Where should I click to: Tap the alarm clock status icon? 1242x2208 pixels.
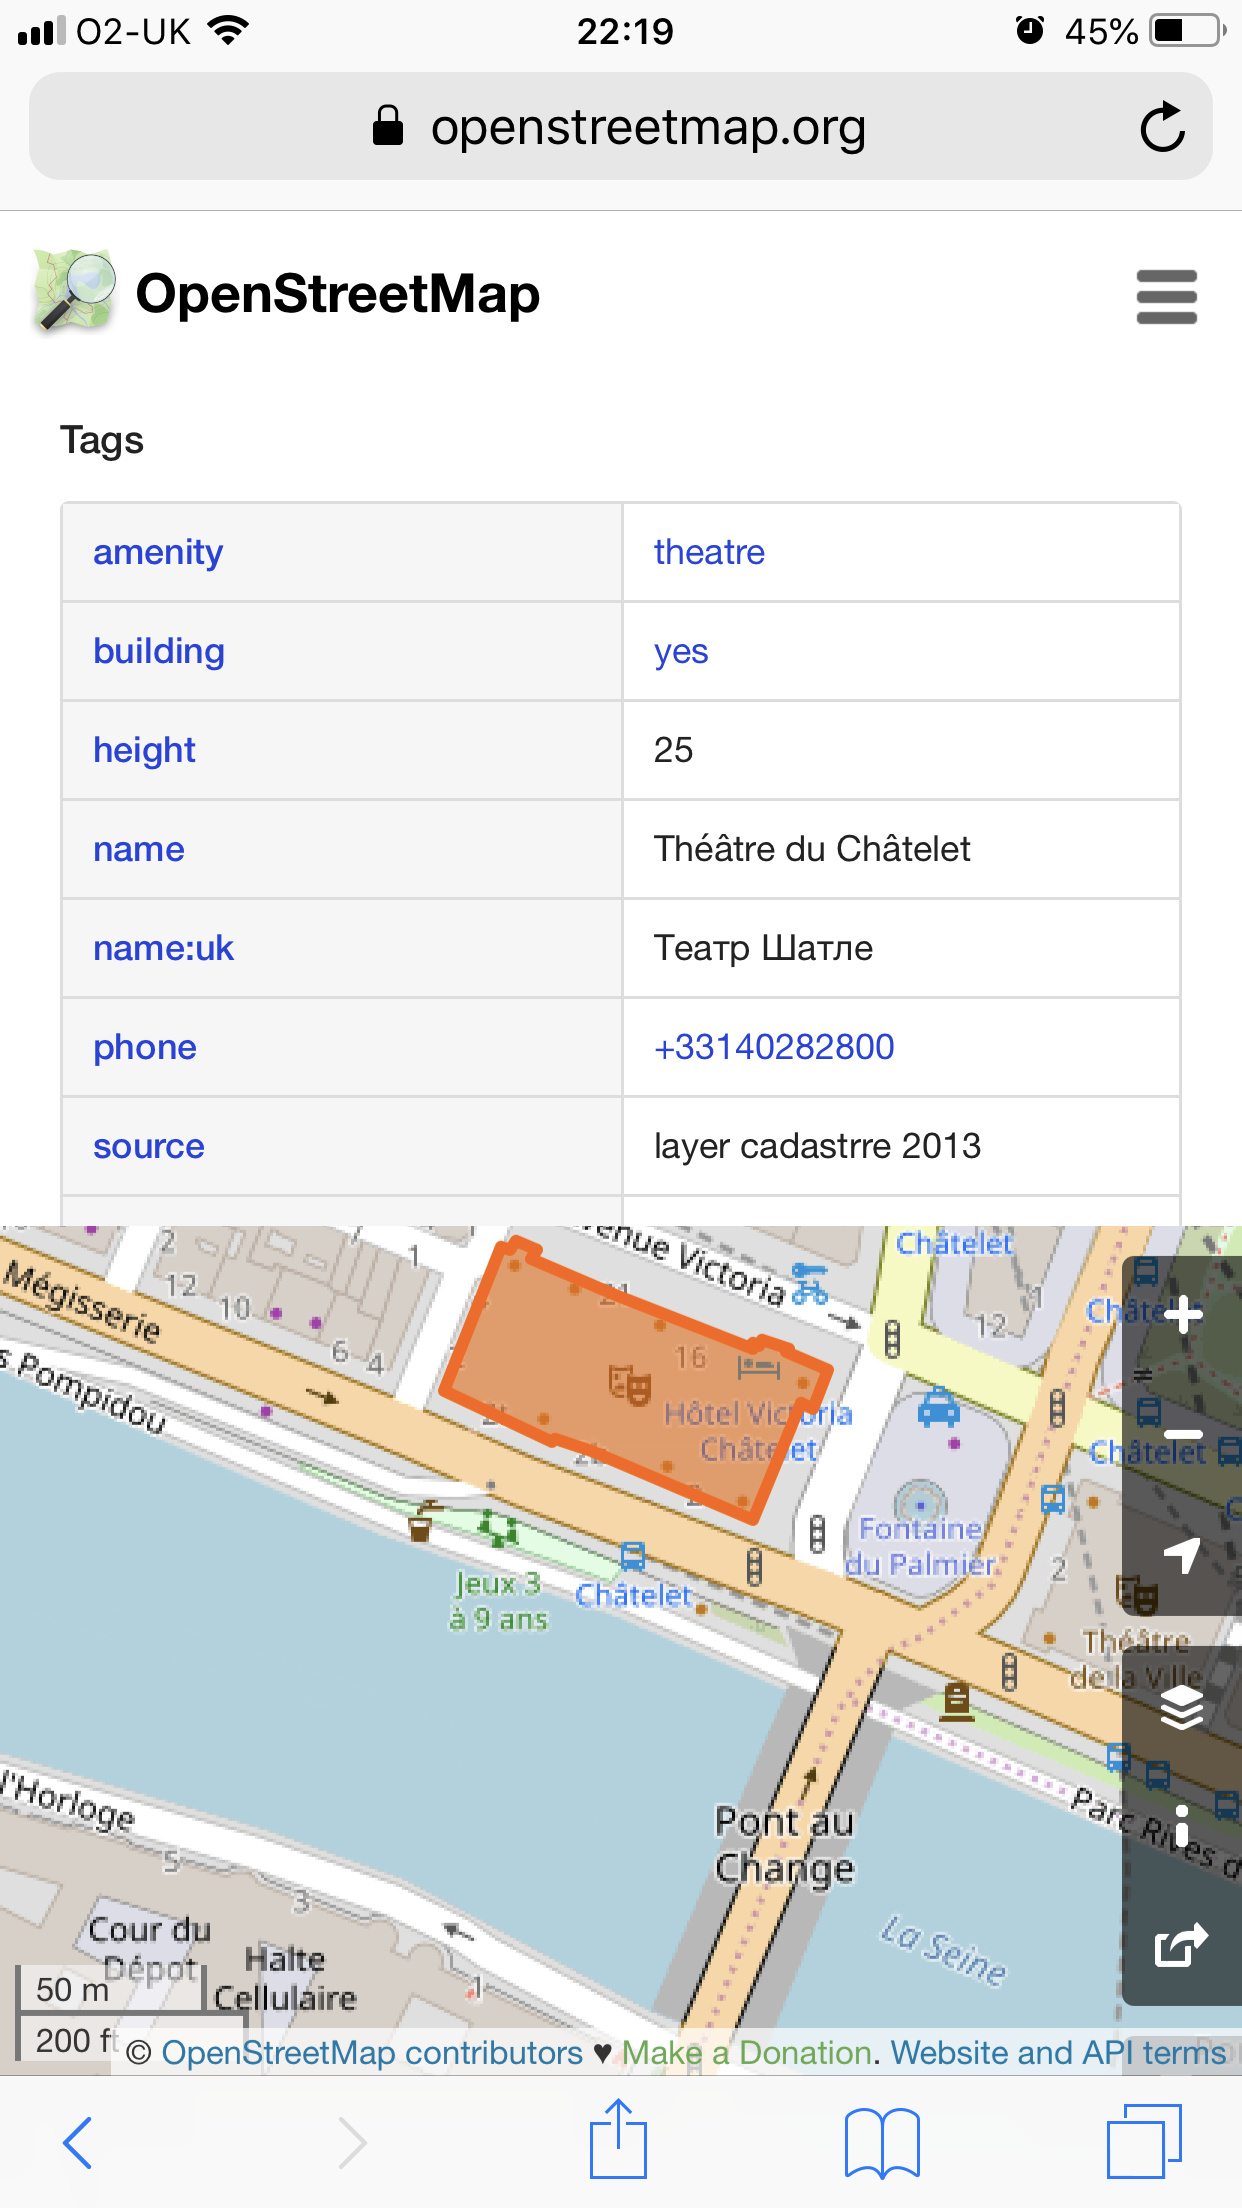(1029, 31)
